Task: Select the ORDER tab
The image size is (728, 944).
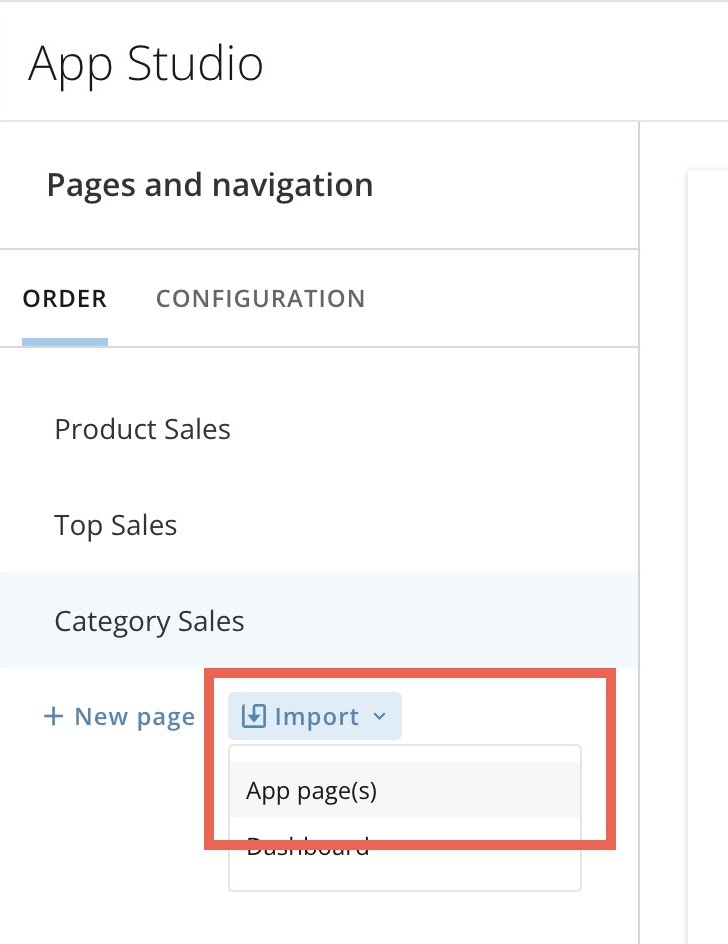Action: tap(64, 298)
